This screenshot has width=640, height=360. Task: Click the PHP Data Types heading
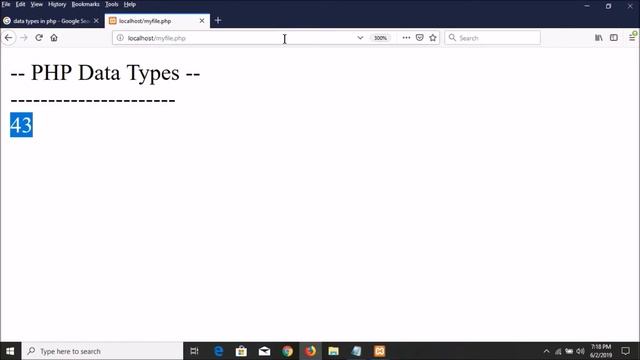click(105, 73)
